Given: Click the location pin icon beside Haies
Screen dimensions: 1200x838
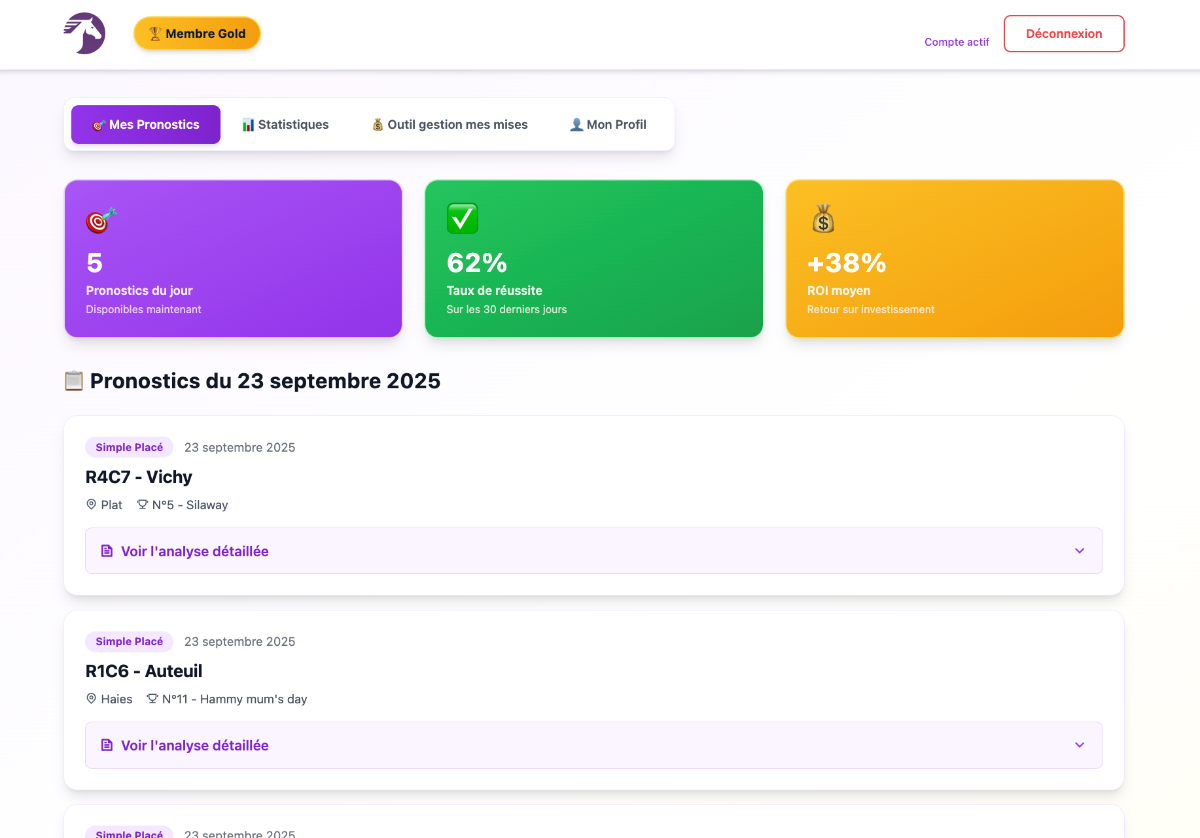Looking at the screenshot, I should (90, 698).
